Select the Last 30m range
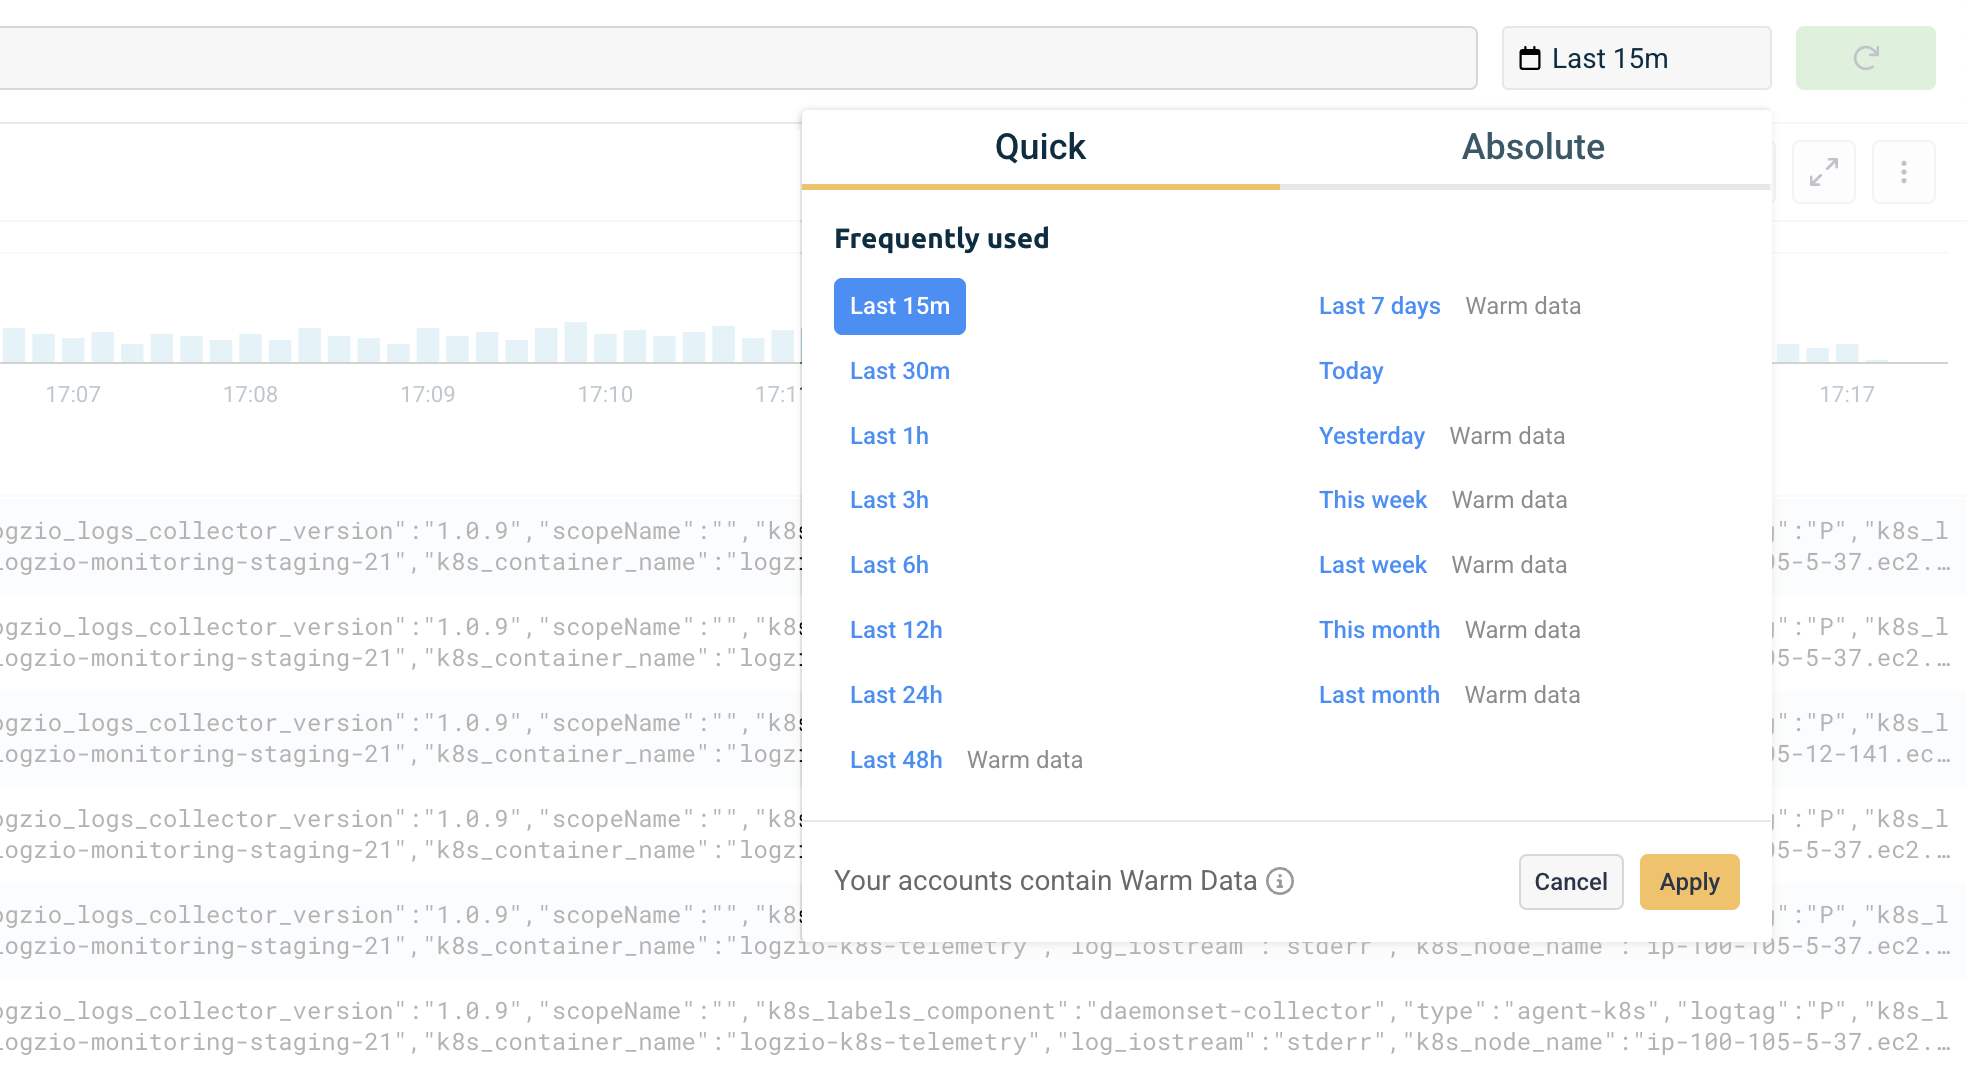Screen dimensions: 1968x1070 900,371
